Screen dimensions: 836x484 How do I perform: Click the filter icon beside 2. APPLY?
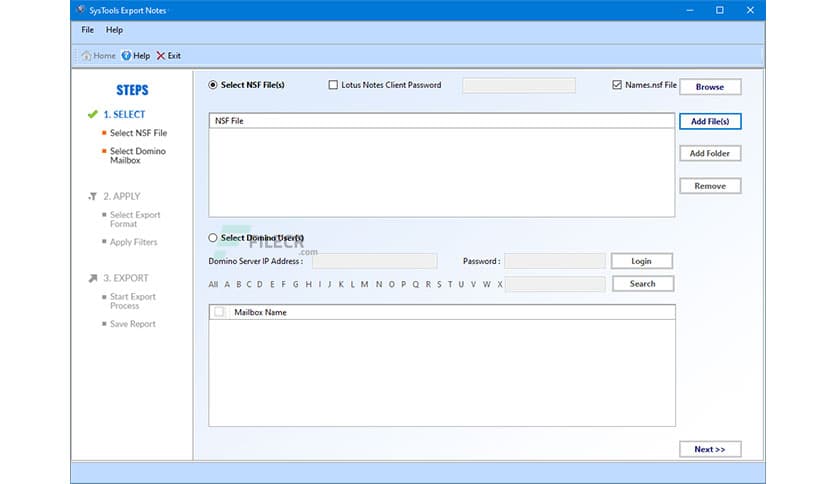pyautogui.click(x=93, y=196)
